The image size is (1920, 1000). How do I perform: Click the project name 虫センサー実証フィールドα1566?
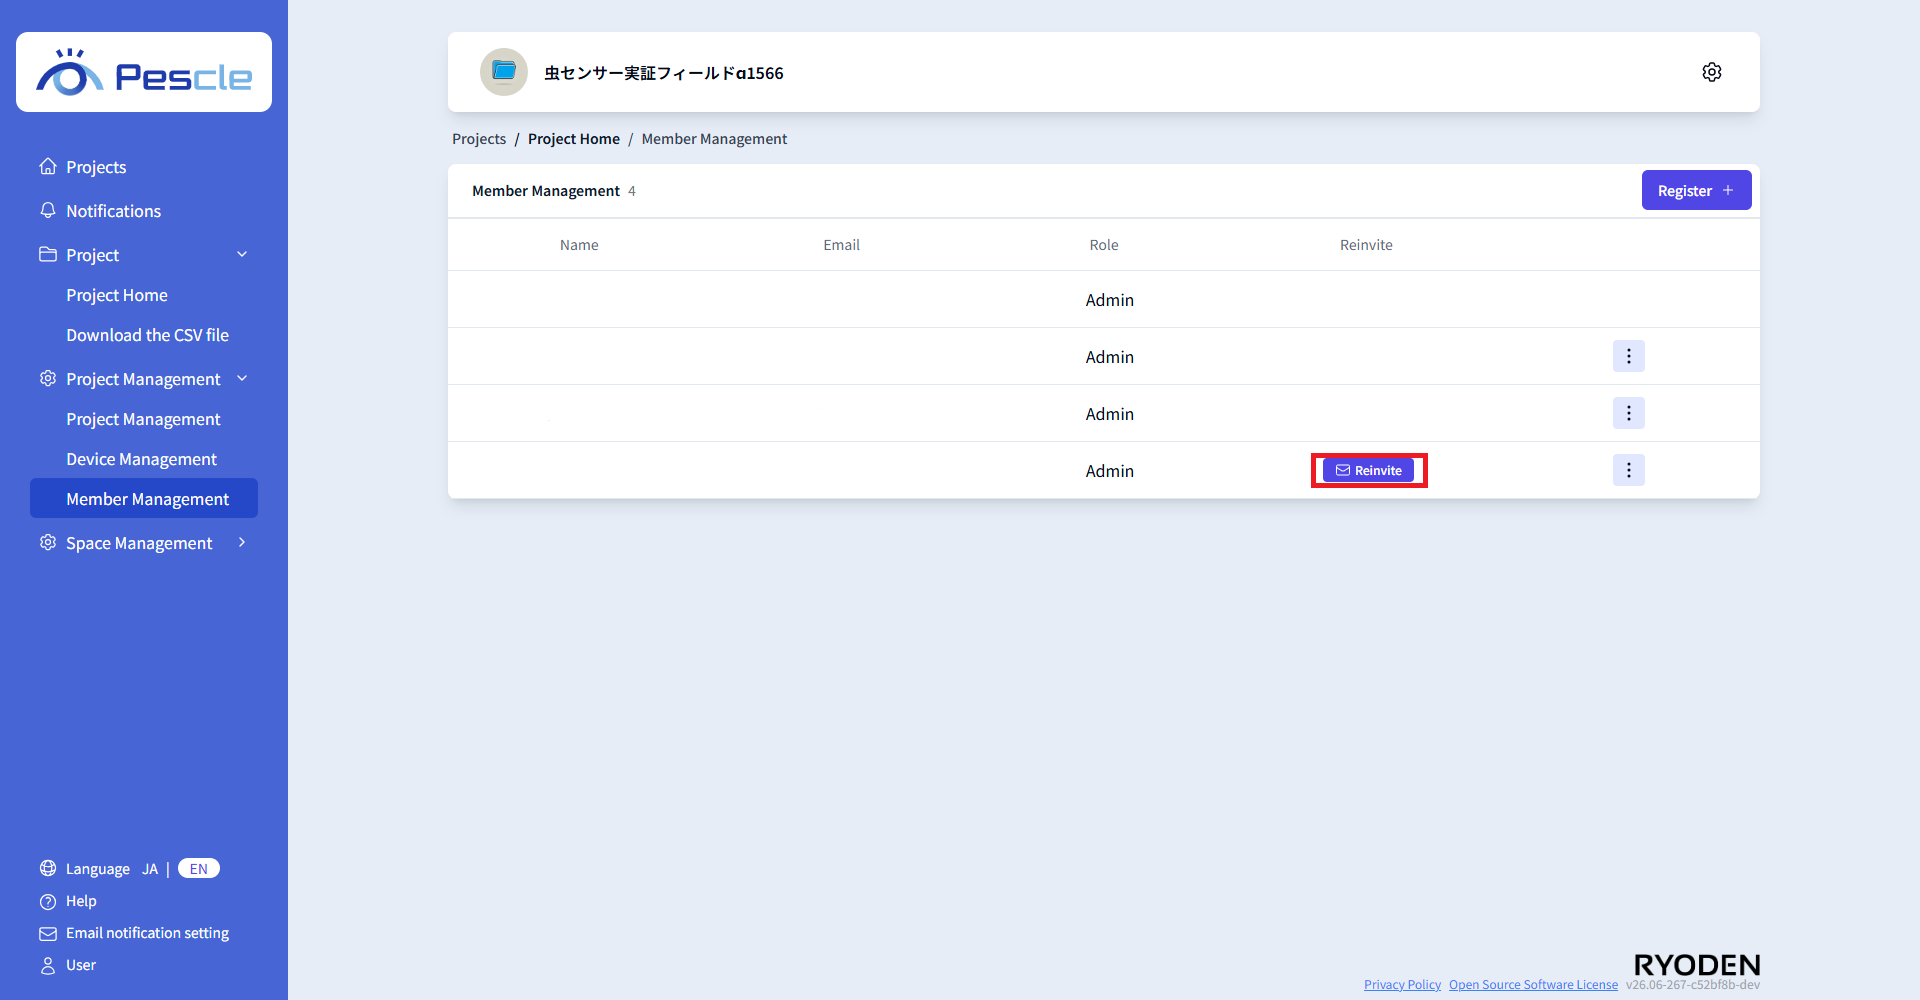tap(664, 73)
